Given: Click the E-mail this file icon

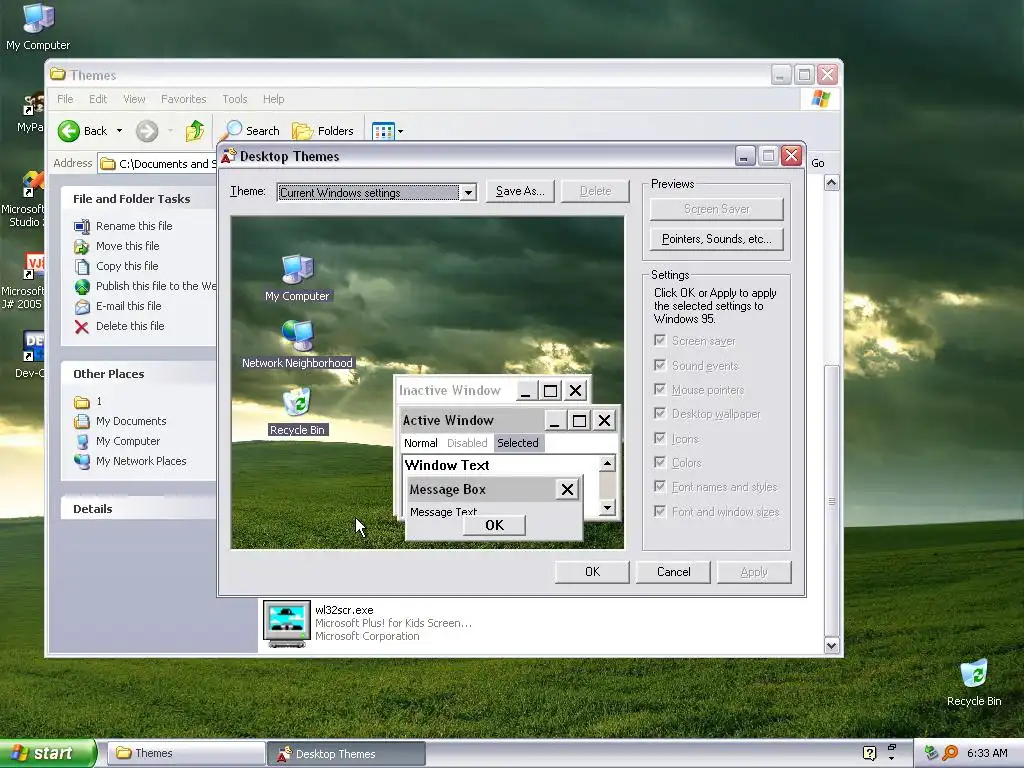Looking at the screenshot, I should pyautogui.click(x=82, y=306).
